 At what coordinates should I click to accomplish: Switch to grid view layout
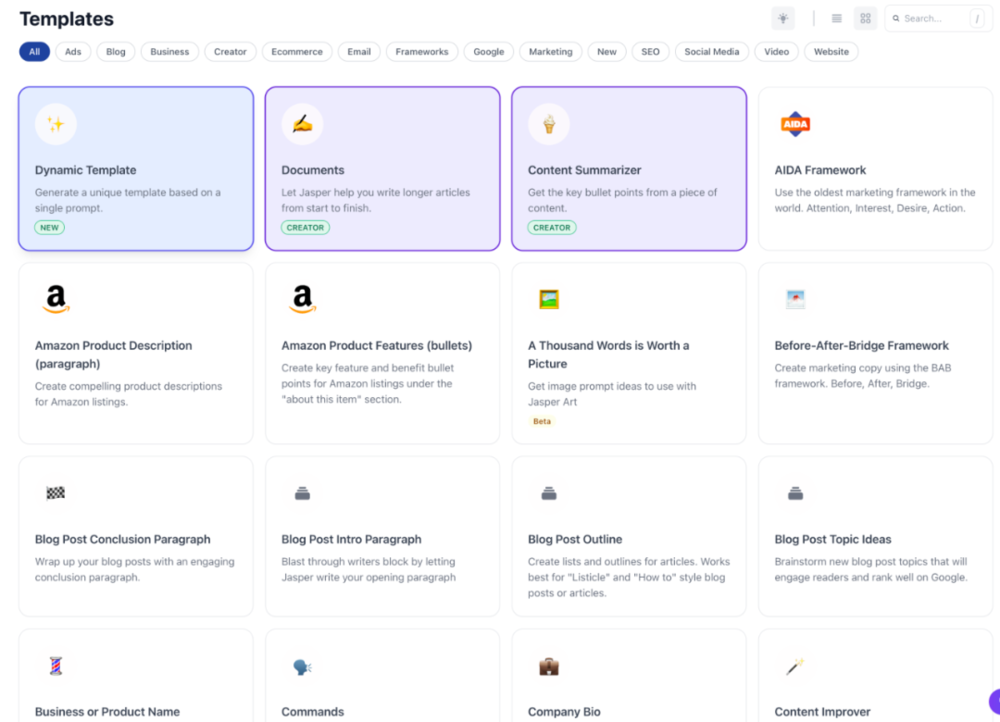pos(865,18)
